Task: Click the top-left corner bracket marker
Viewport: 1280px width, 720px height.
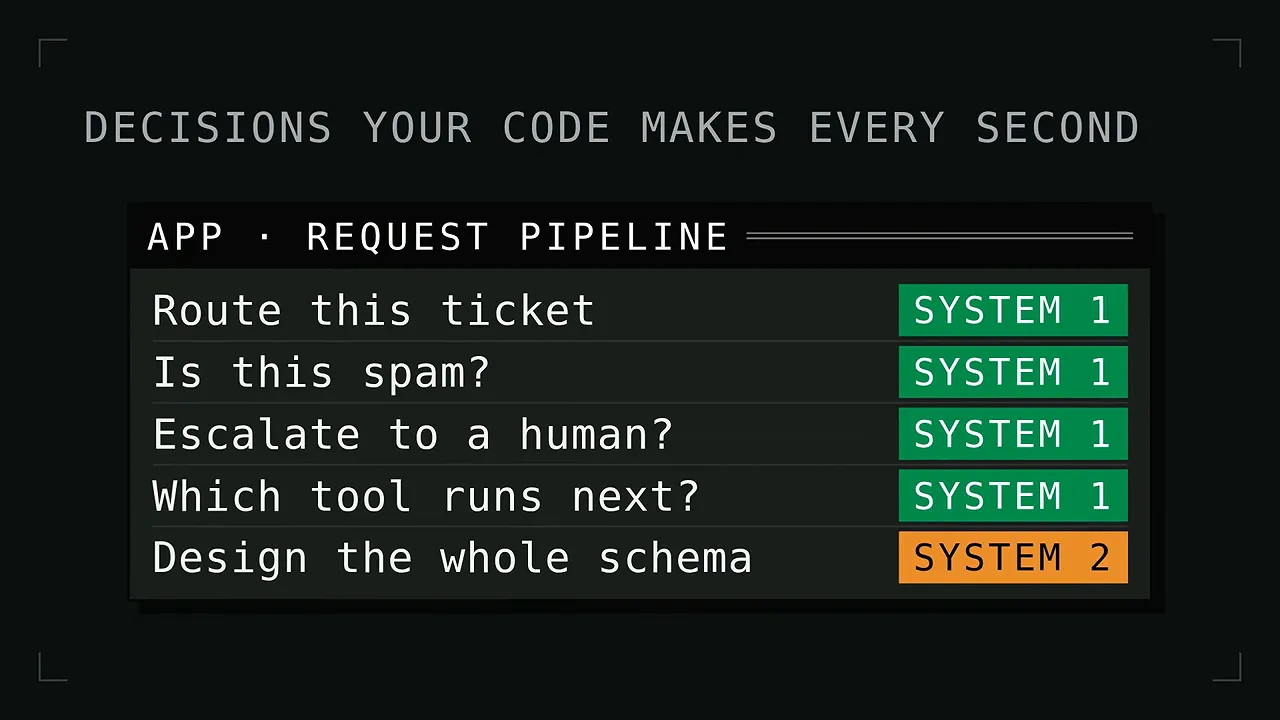Action: click(52, 53)
